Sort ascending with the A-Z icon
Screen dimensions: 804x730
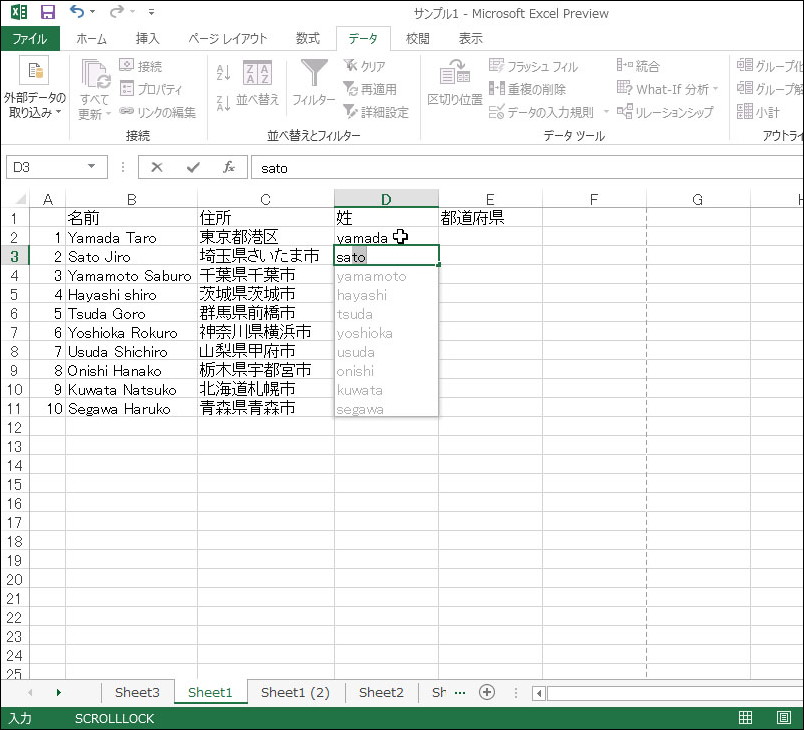click(x=223, y=72)
